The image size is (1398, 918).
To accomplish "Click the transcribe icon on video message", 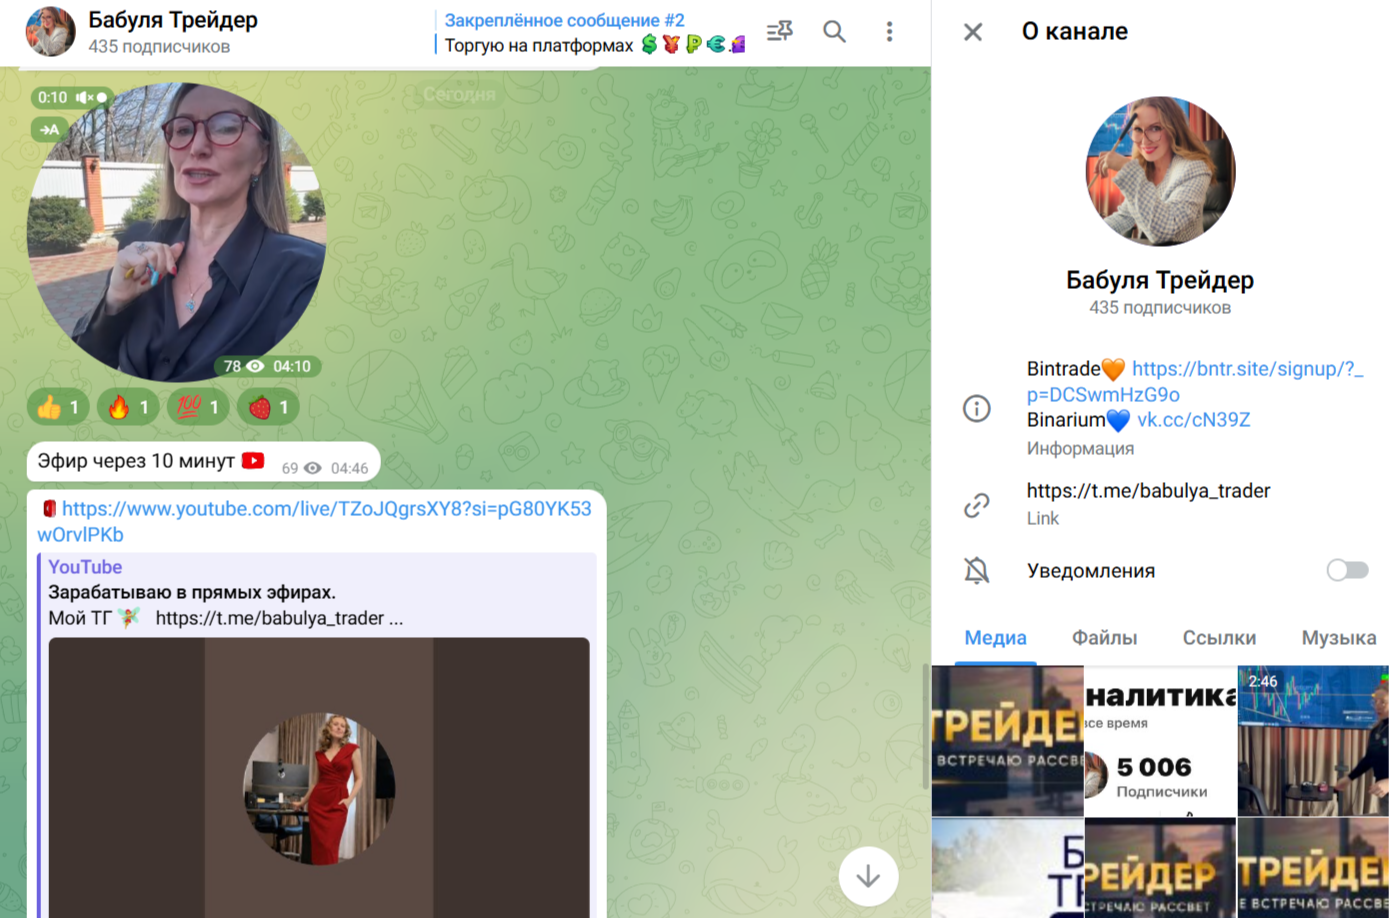I will [48, 129].
